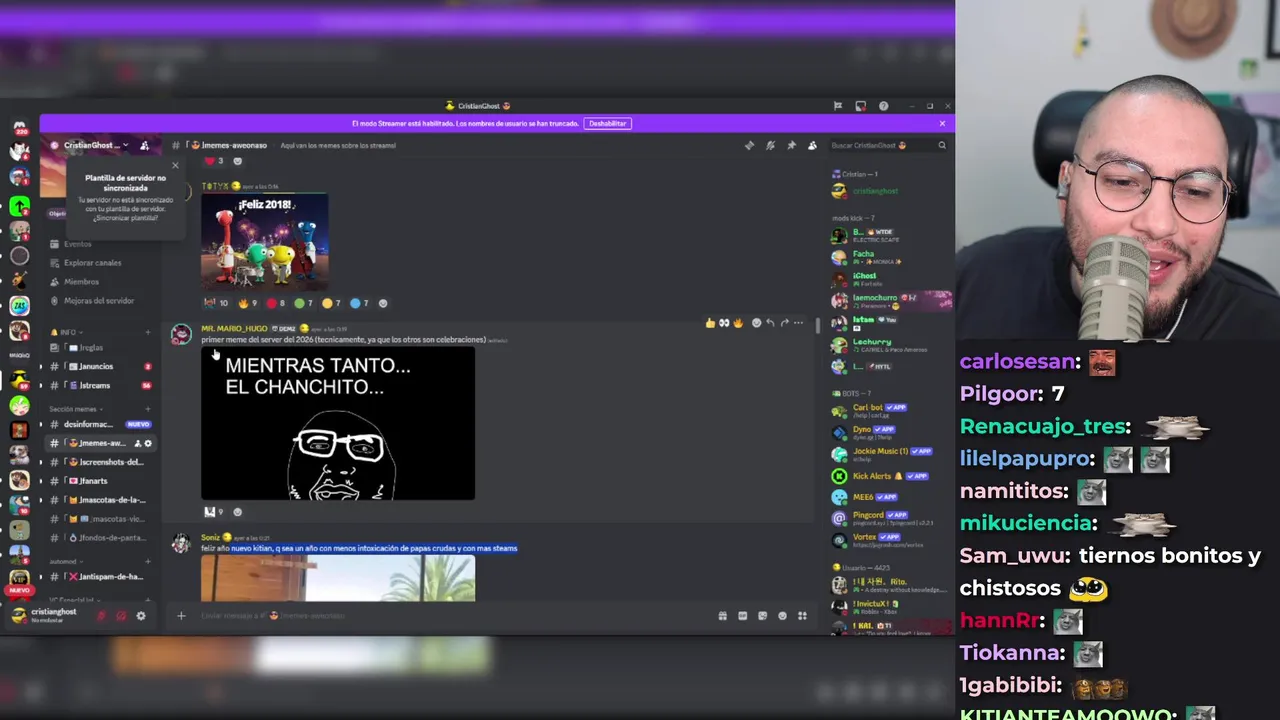Viewport: 1280px width, 720px height.
Task: Click the green circle reaction on Feliz 2018
Action: [303, 303]
